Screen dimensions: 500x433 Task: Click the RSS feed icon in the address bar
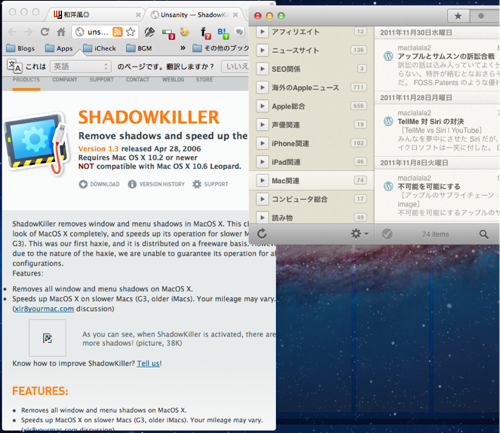point(117,32)
